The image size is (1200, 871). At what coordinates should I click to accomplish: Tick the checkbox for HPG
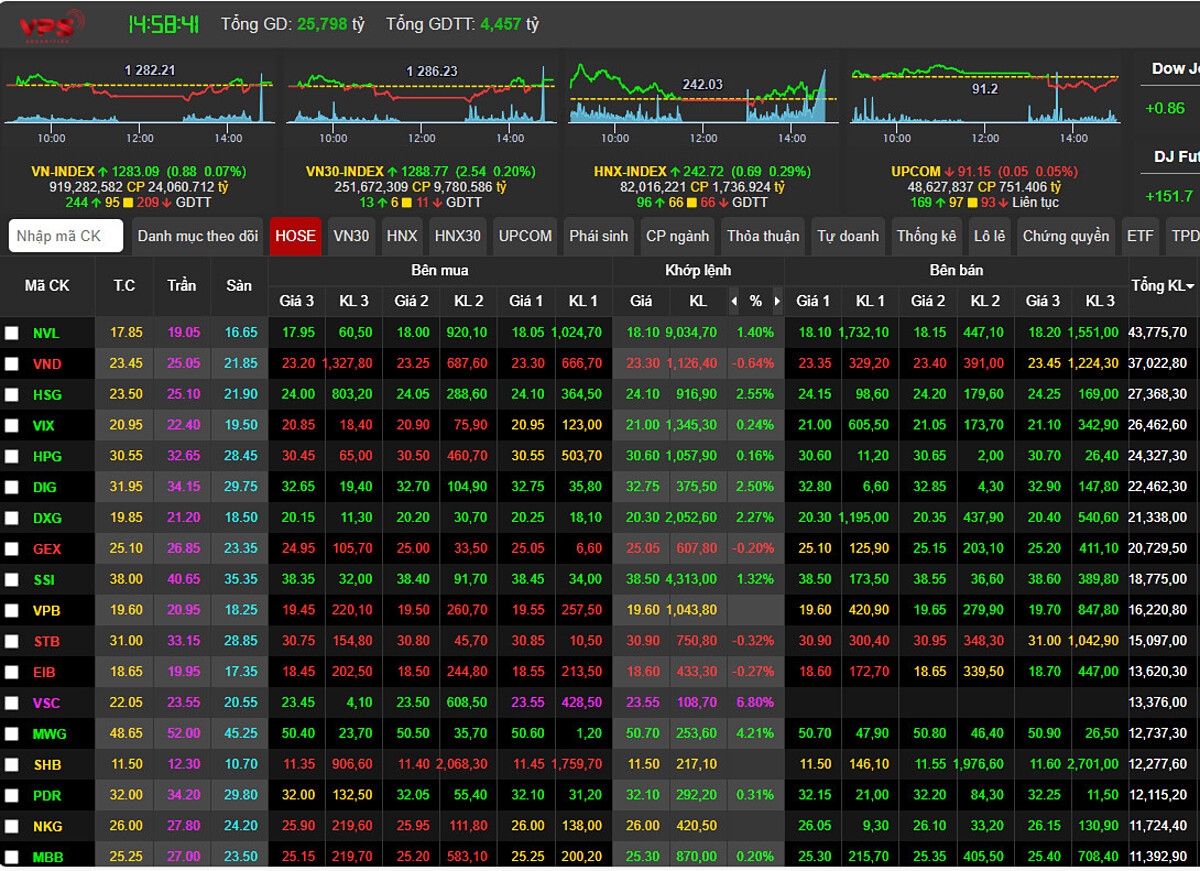coord(12,456)
